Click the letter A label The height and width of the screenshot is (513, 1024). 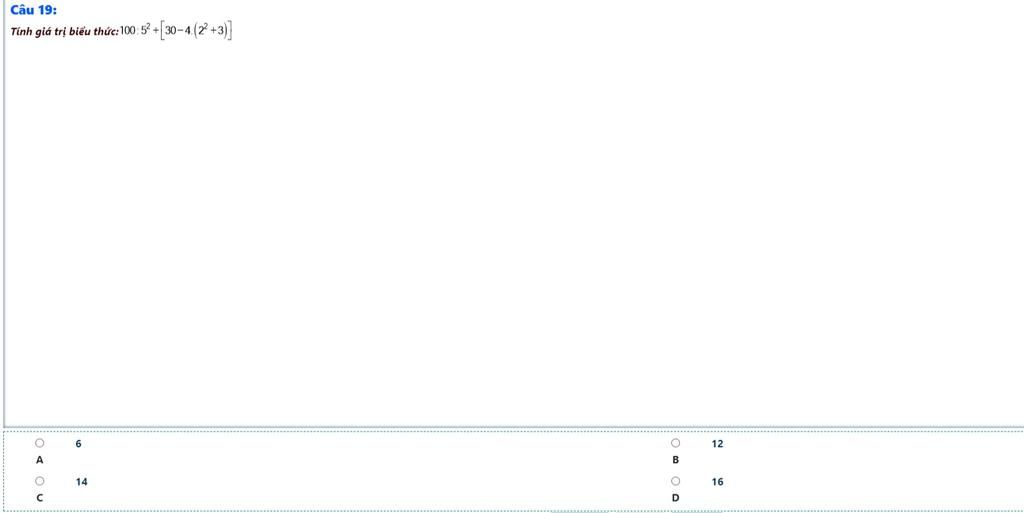coord(40,459)
